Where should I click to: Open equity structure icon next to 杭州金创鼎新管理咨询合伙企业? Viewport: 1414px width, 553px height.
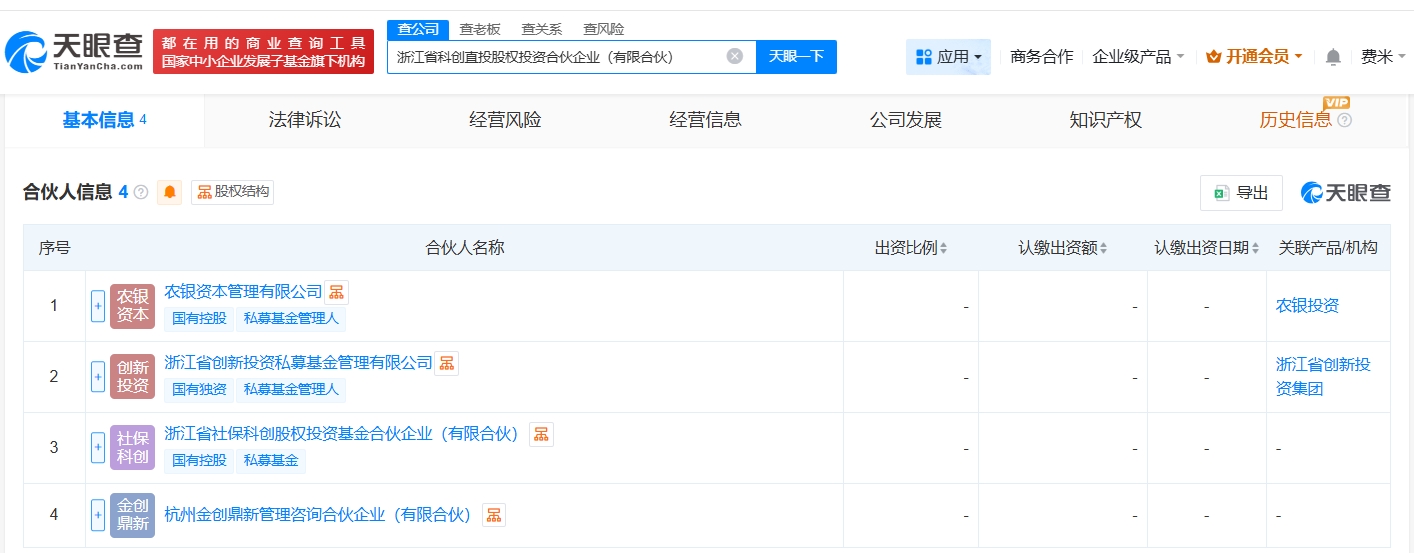point(493,515)
